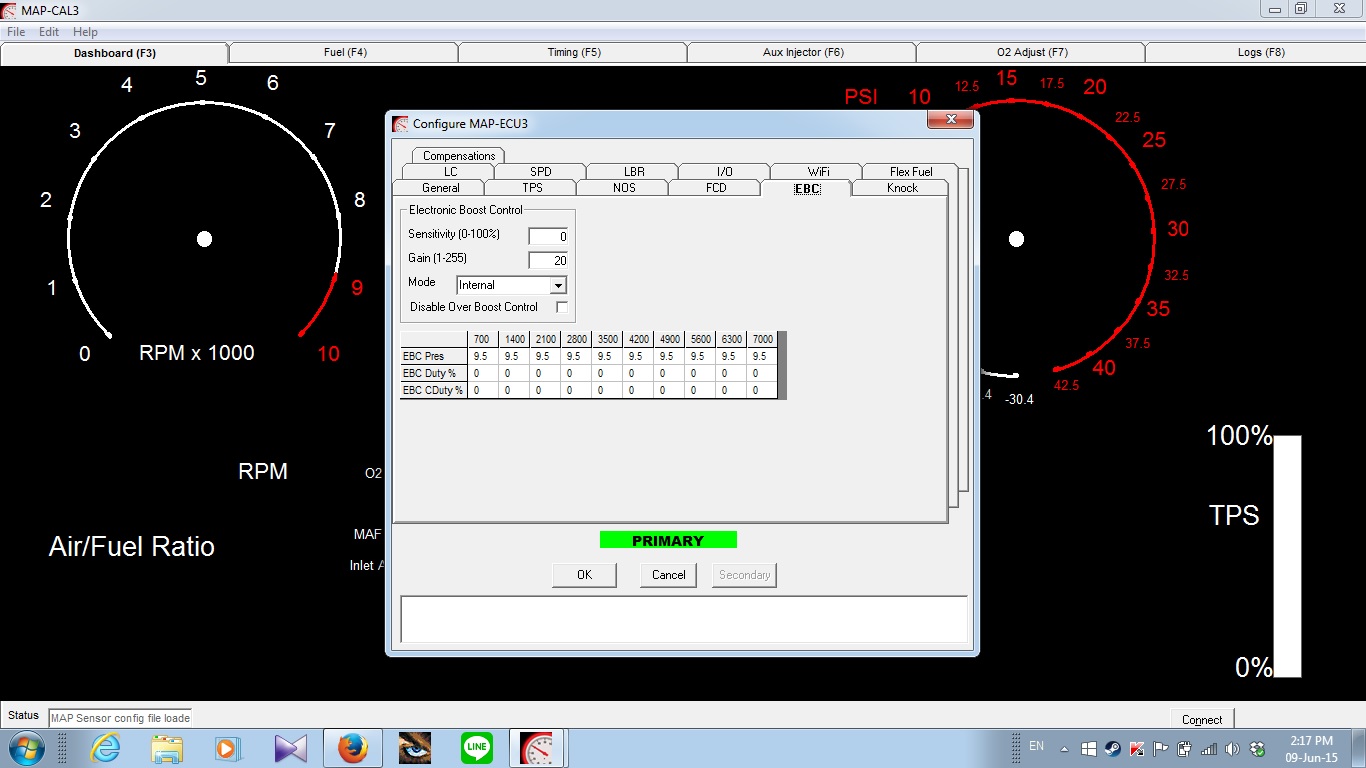The width and height of the screenshot is (1366, 768).
Task: Enable Disable Over Boost Control checkbox
Action: (563, 307)
